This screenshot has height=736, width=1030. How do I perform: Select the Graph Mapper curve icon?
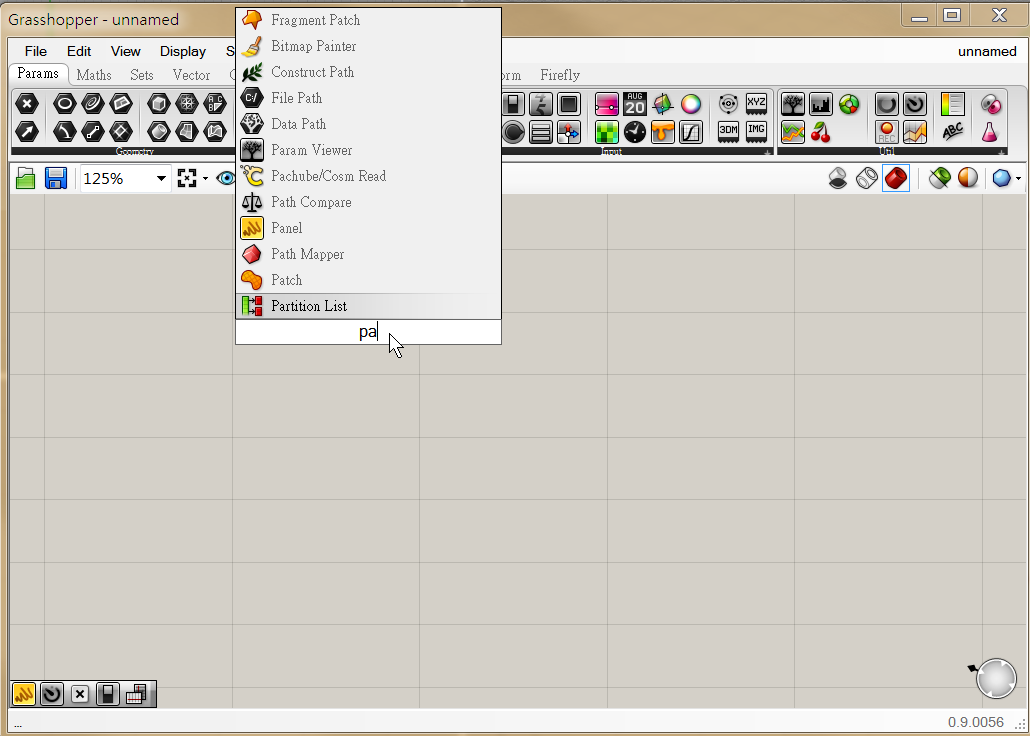point(691,131)
